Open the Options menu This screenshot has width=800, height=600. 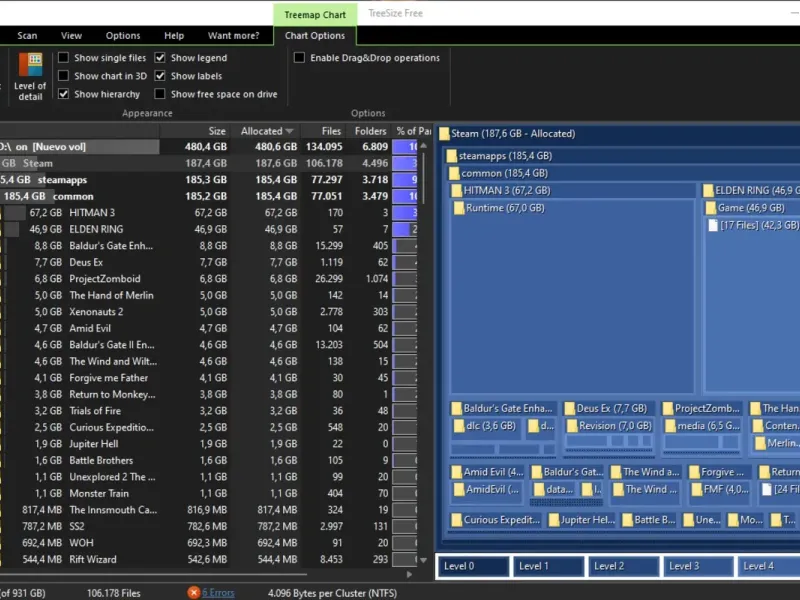pos(123,35)
